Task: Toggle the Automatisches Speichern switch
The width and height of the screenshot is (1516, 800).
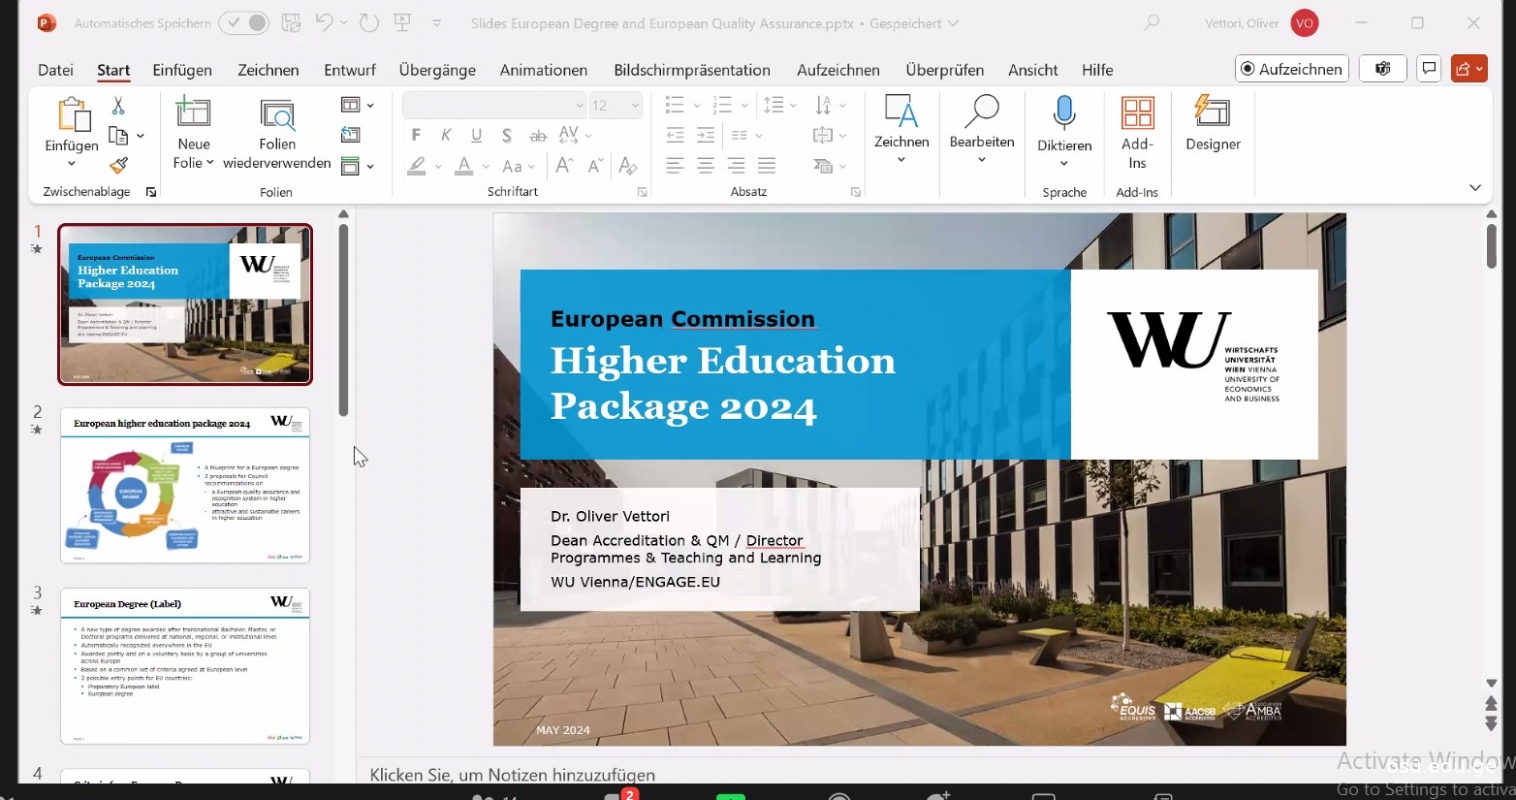Action: tap(244, 23)
